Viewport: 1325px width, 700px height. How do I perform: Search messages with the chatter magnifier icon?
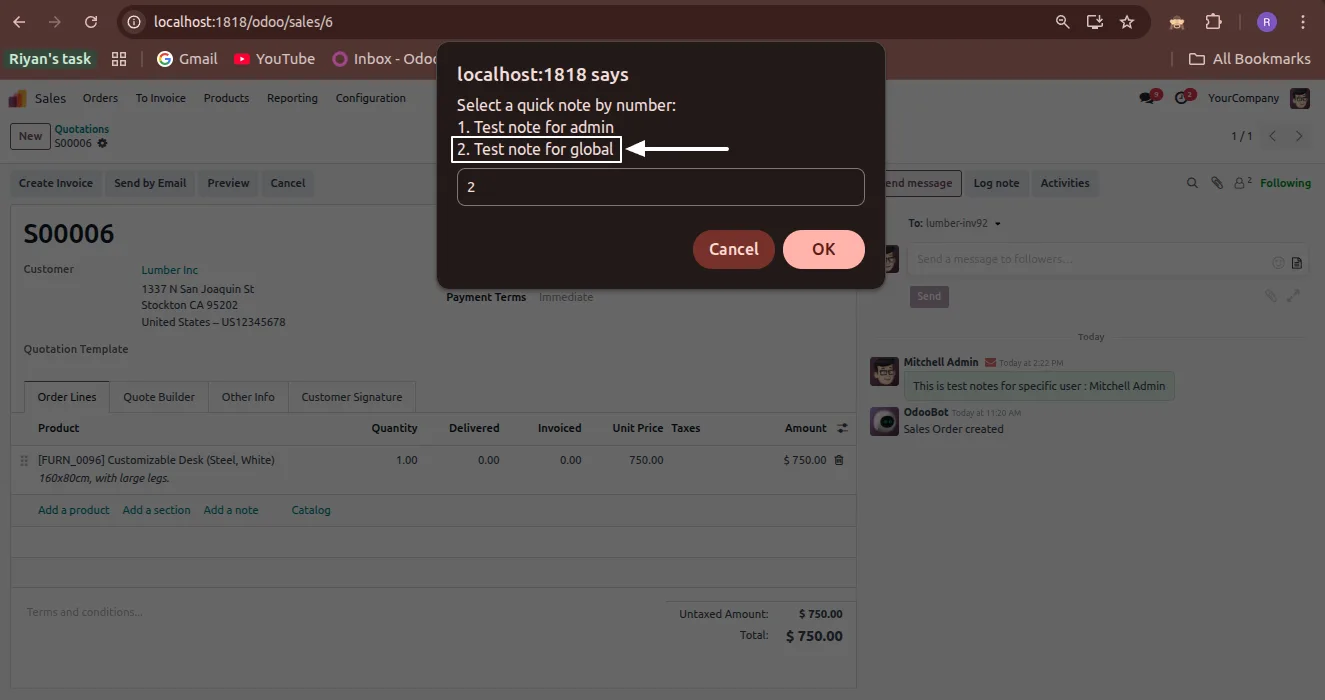pyautogui.click(x=1192, y=183)
